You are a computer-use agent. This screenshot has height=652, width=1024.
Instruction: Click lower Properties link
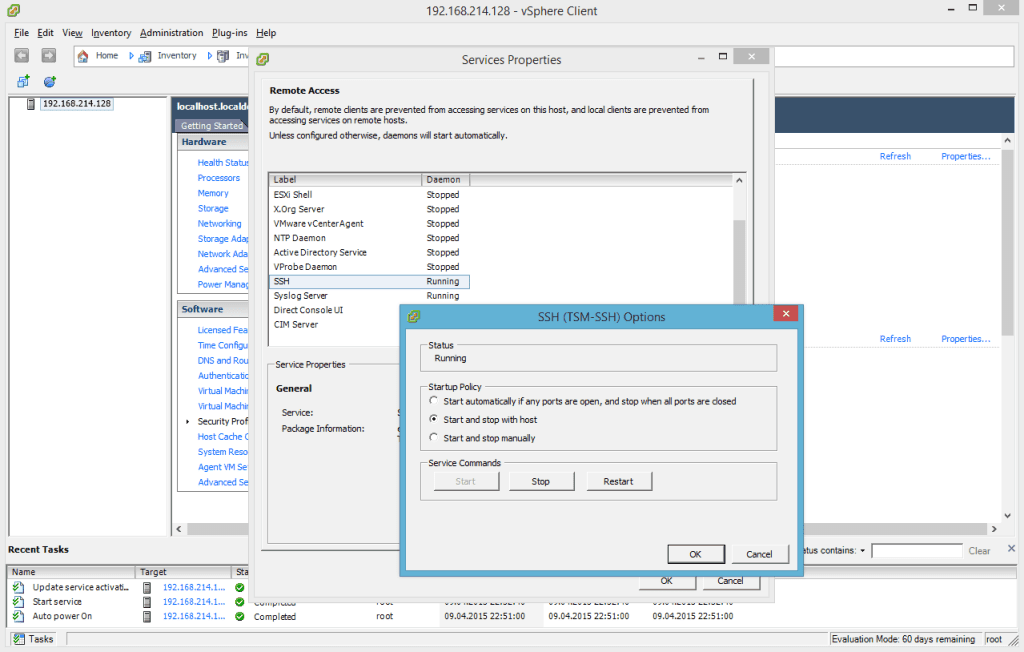(x=965, y=338)
